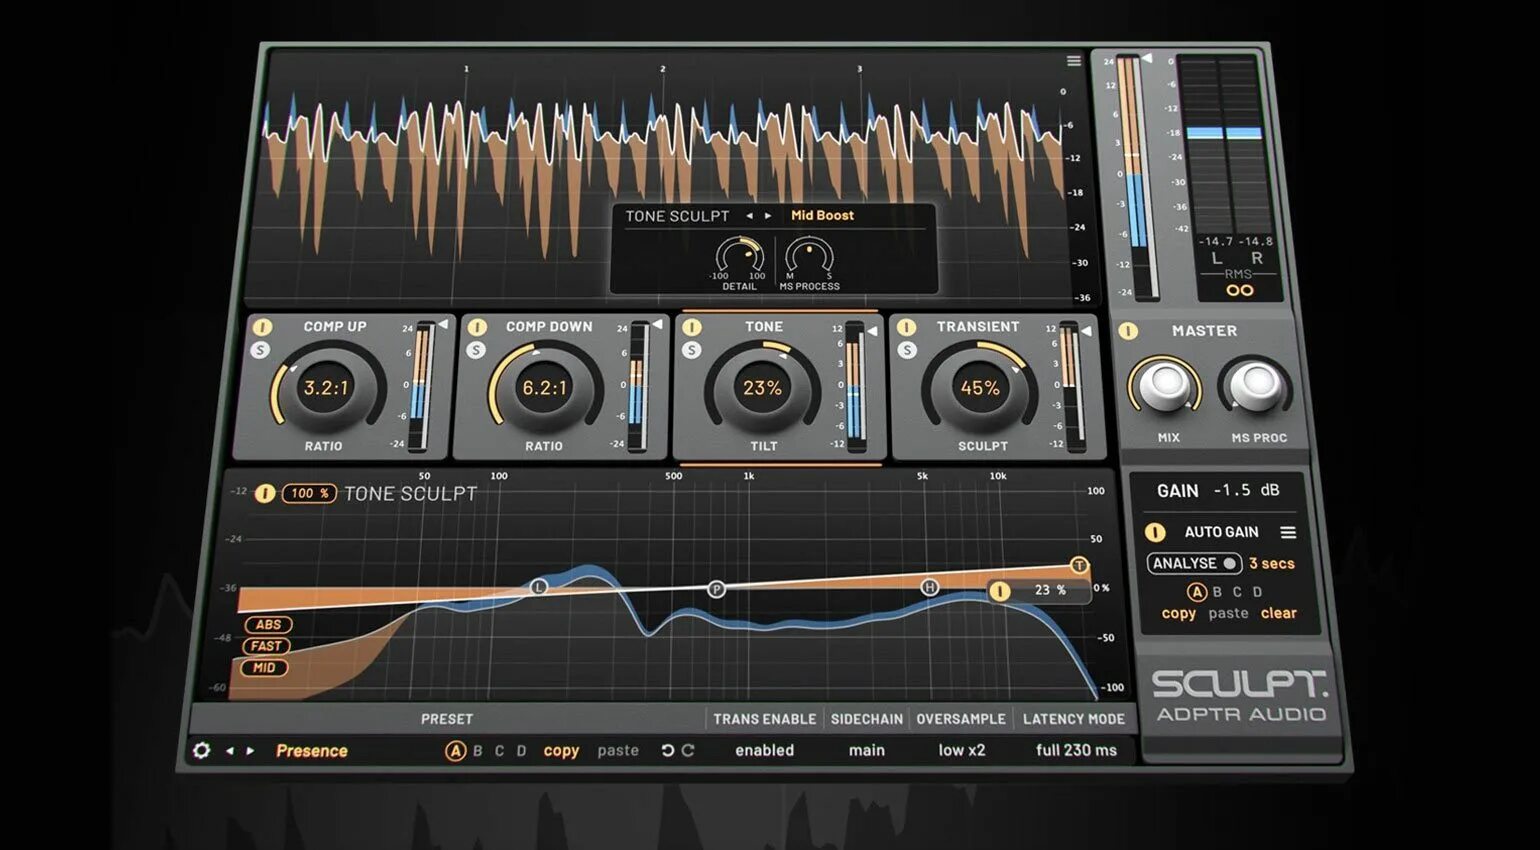Change Trans Enable value enabled
The width and height of the screenshot is (1540, 850).
coord(764,750)
